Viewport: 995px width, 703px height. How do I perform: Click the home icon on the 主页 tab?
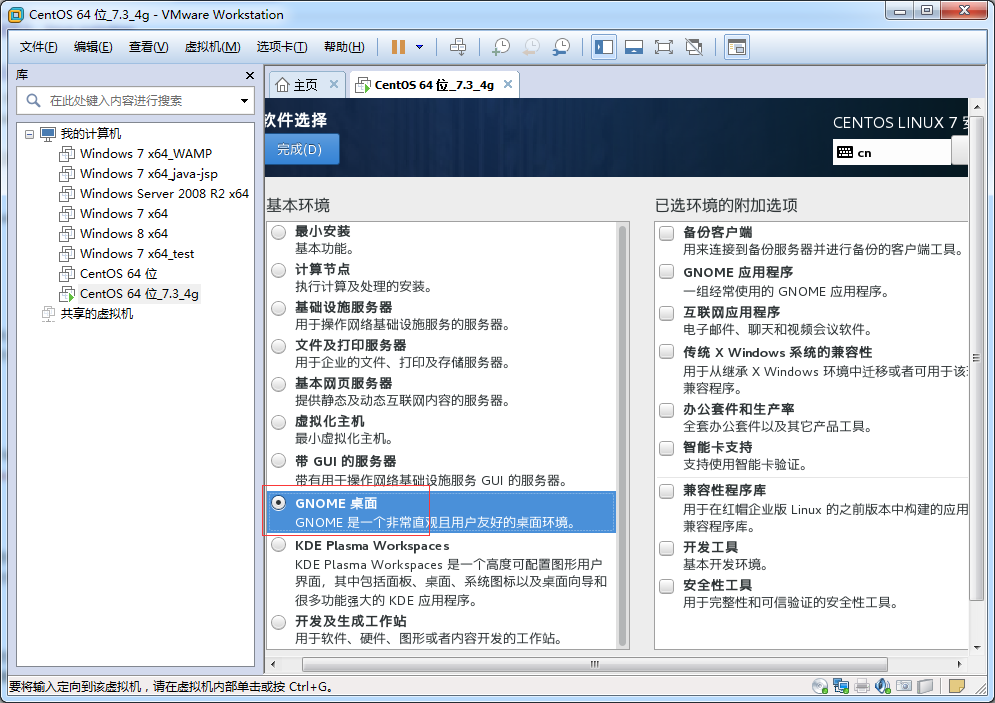click(x=282, y=84)
